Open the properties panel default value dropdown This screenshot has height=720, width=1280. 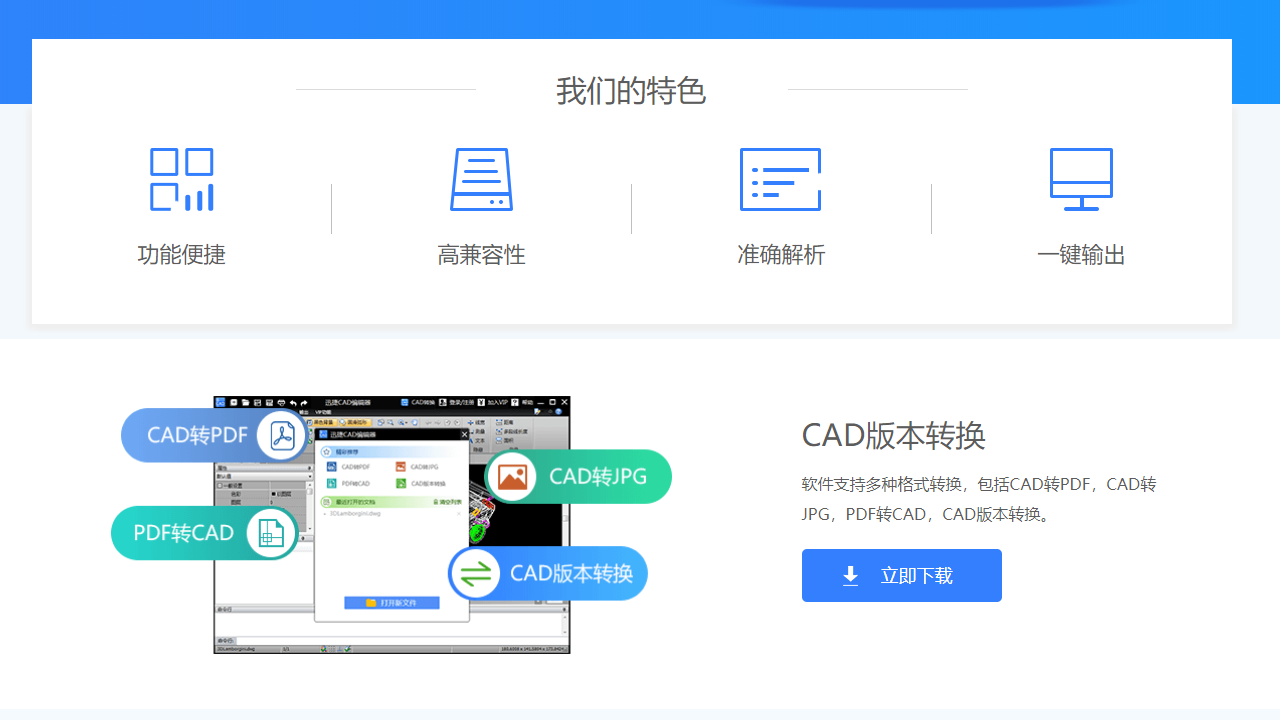click(x=310, y=477)
